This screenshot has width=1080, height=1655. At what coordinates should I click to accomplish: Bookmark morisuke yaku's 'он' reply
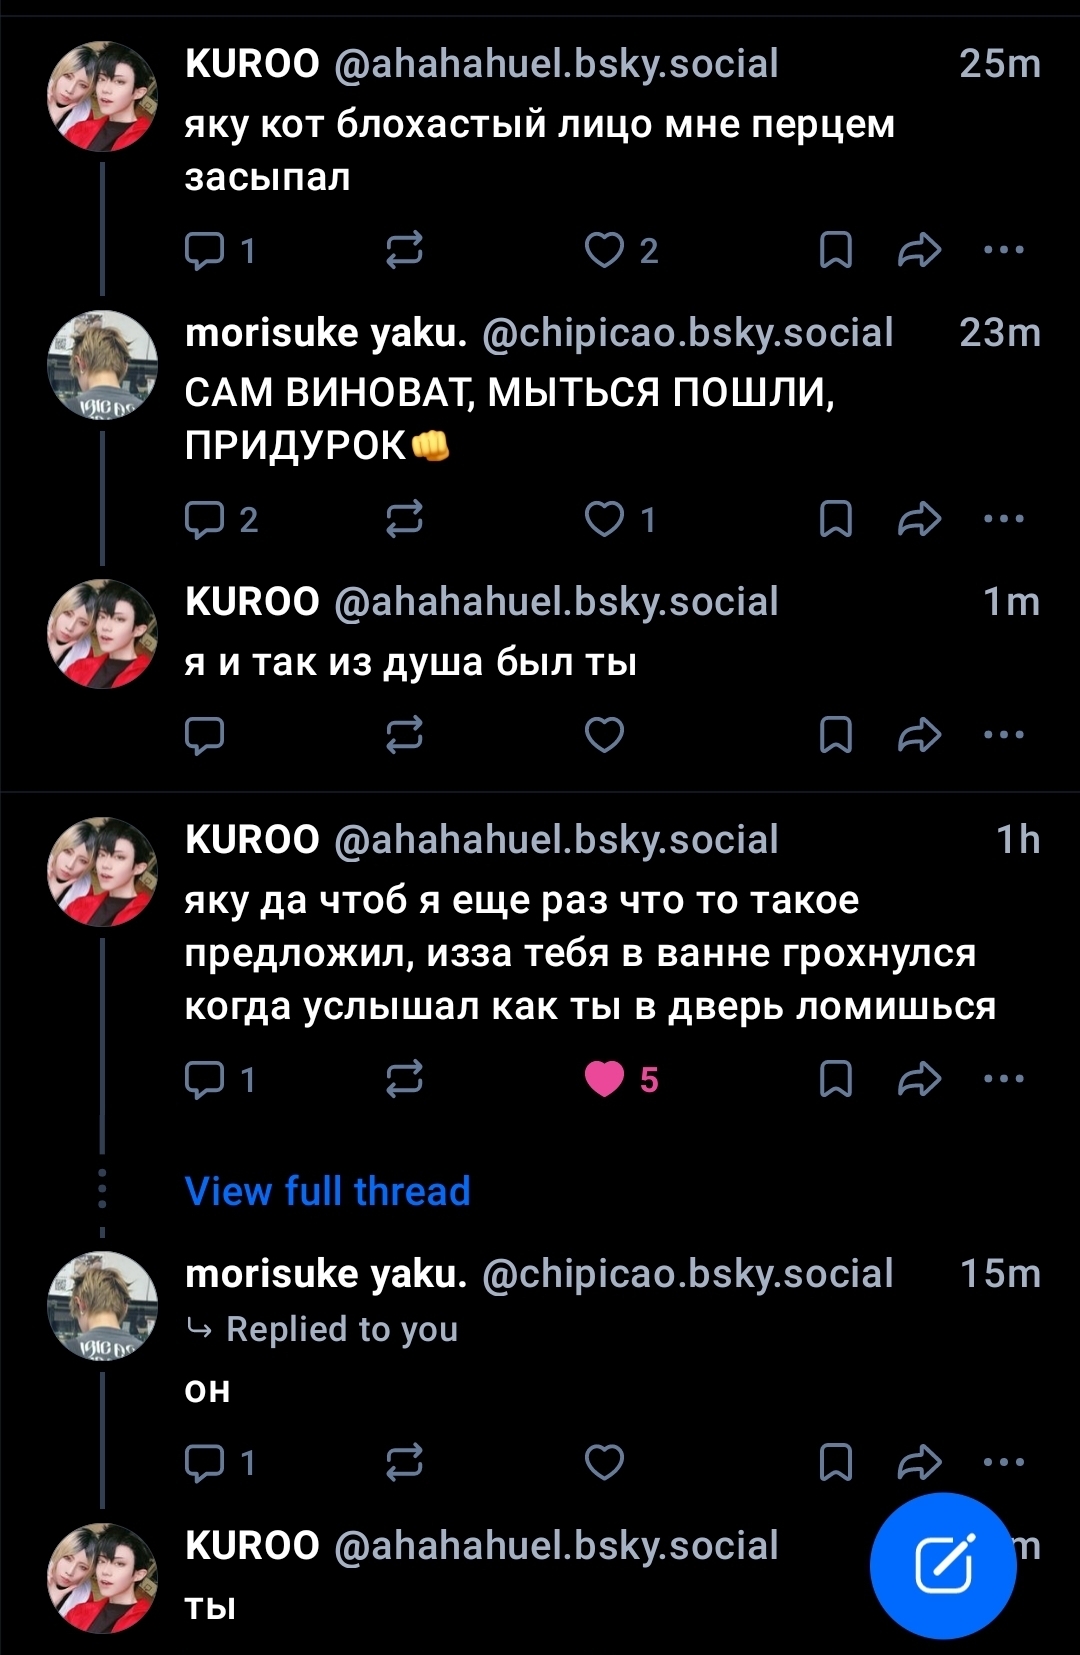[835, 1462]
